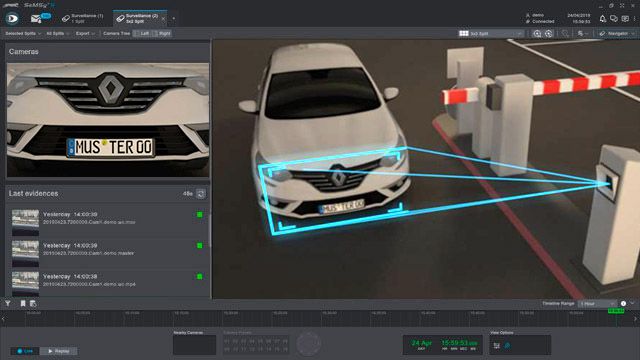This screenshot has height=360, width=640.
Task: Open the chat bubbles icon
Action: pyautogui.click(x=613, y=18)
